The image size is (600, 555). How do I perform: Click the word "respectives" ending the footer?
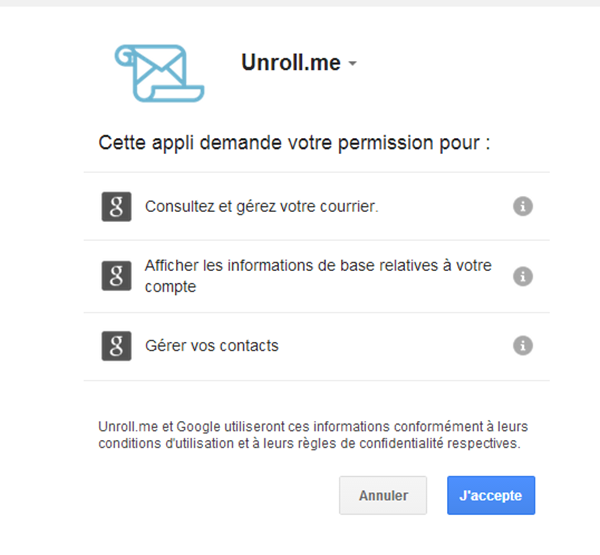484,443
